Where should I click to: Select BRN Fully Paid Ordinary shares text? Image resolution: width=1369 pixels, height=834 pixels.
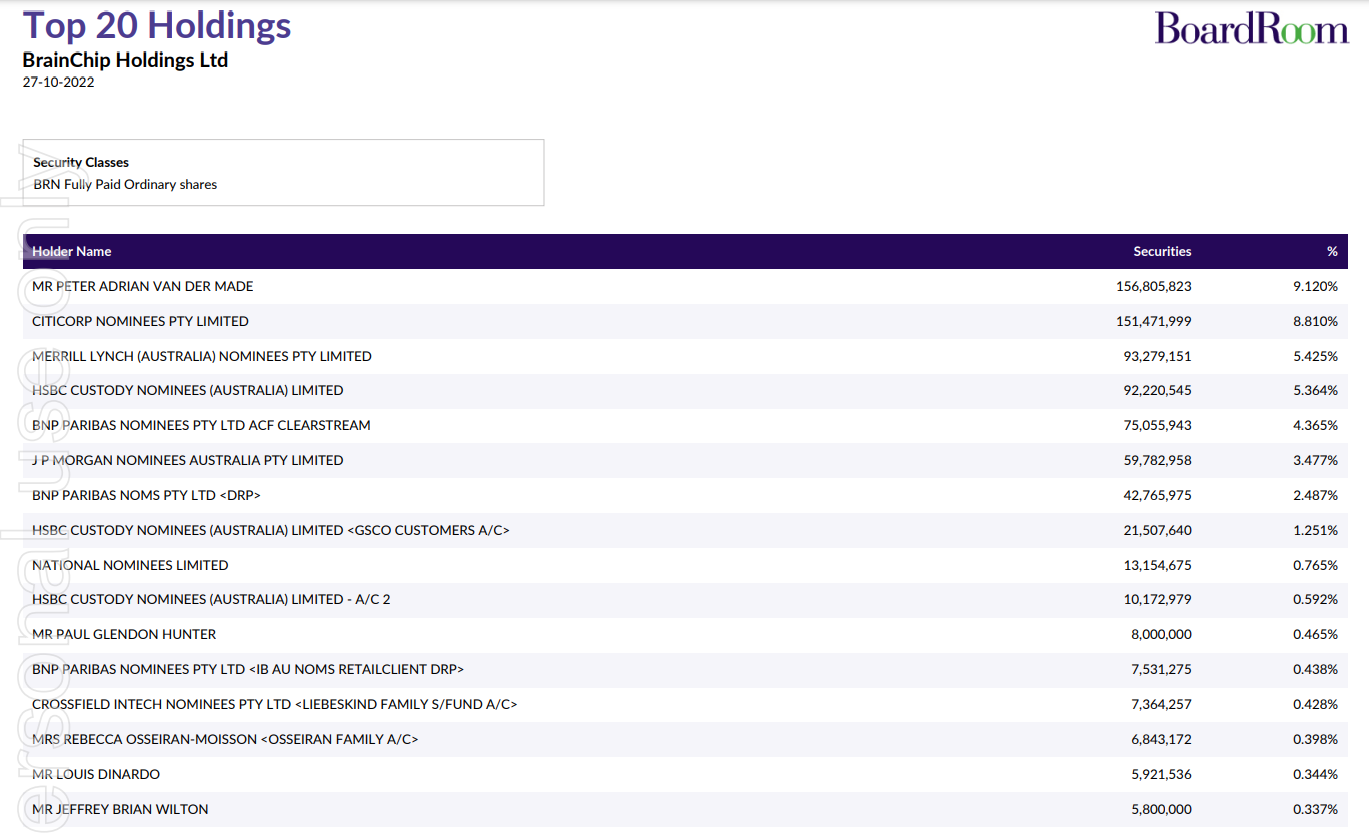(x=125, y=184)
